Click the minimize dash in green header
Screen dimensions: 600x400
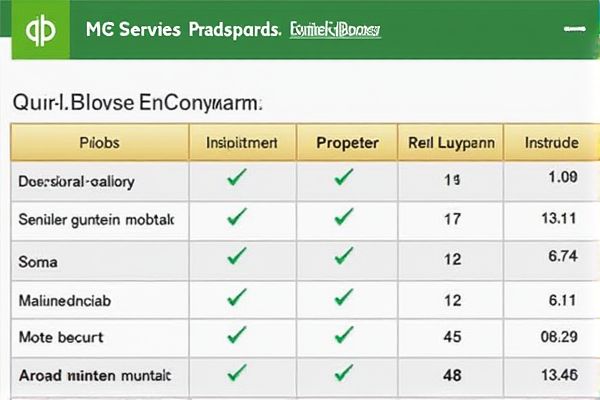point(575,29)
